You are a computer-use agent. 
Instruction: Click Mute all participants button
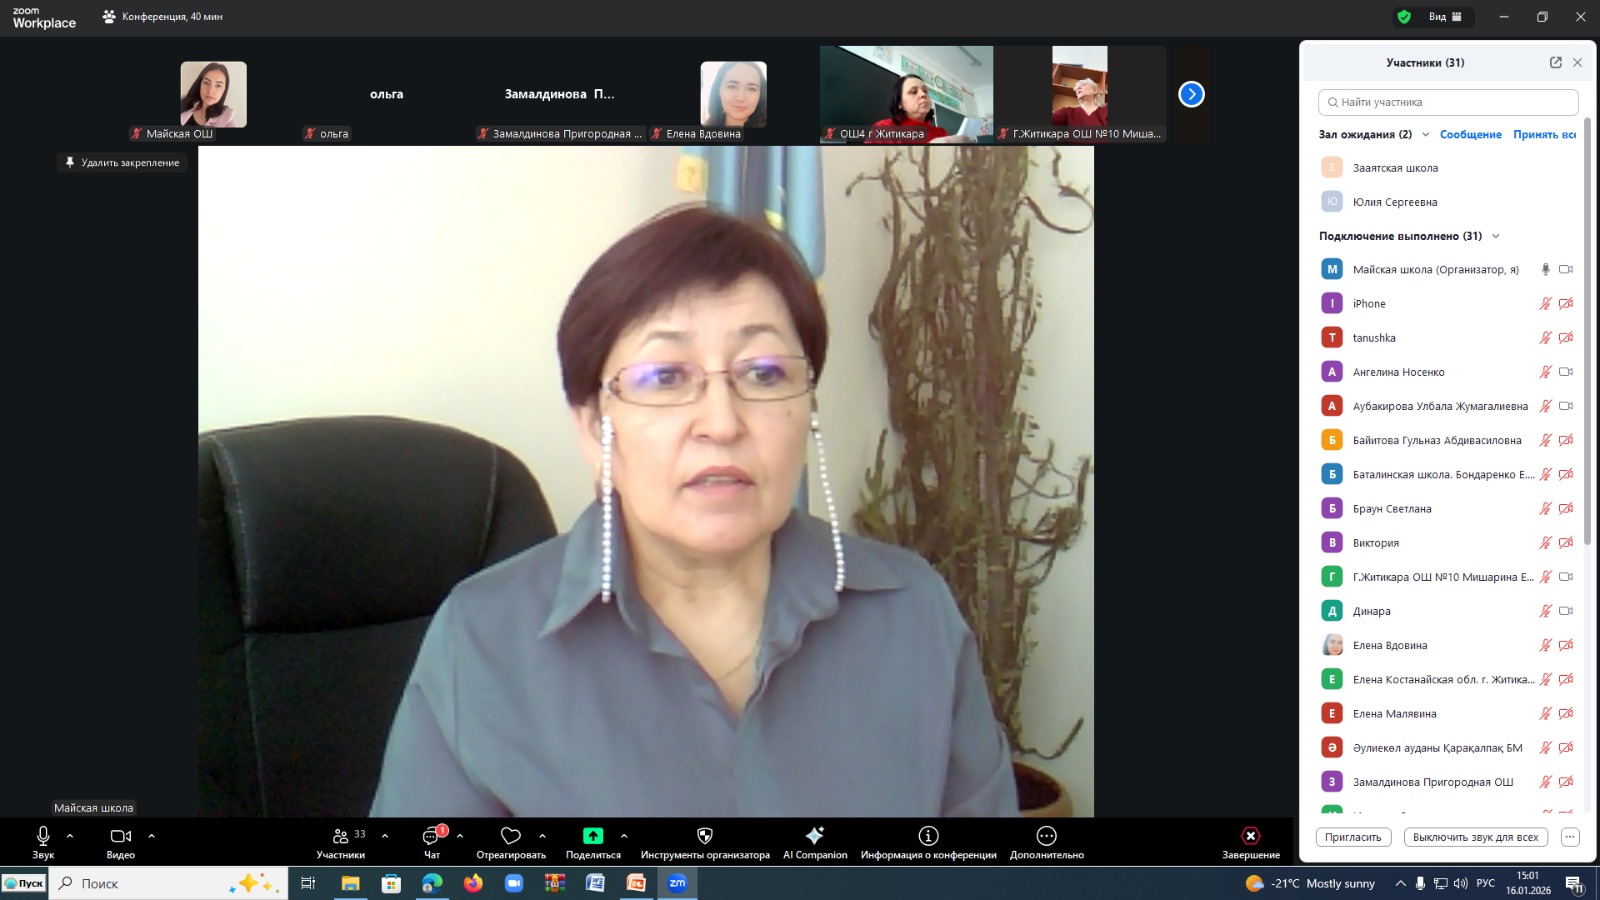click(1475, 838)
